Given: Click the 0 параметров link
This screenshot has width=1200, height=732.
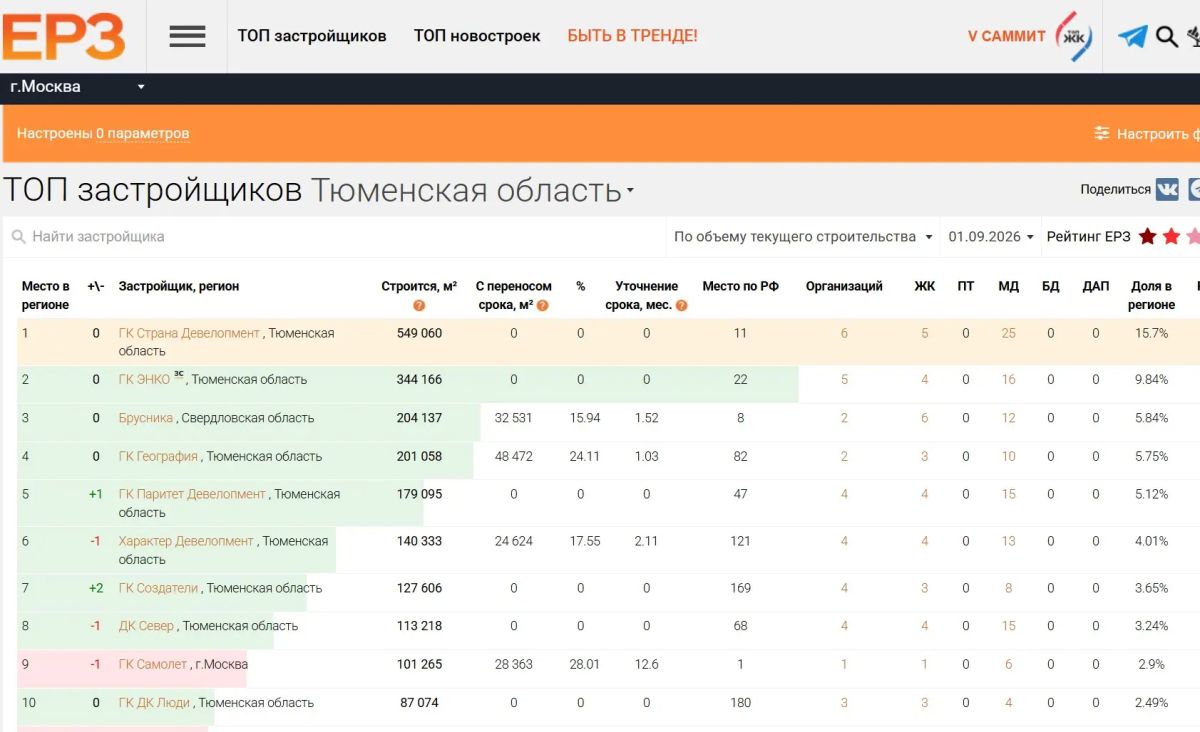Looking at the screenshot, I should [142, 133].
